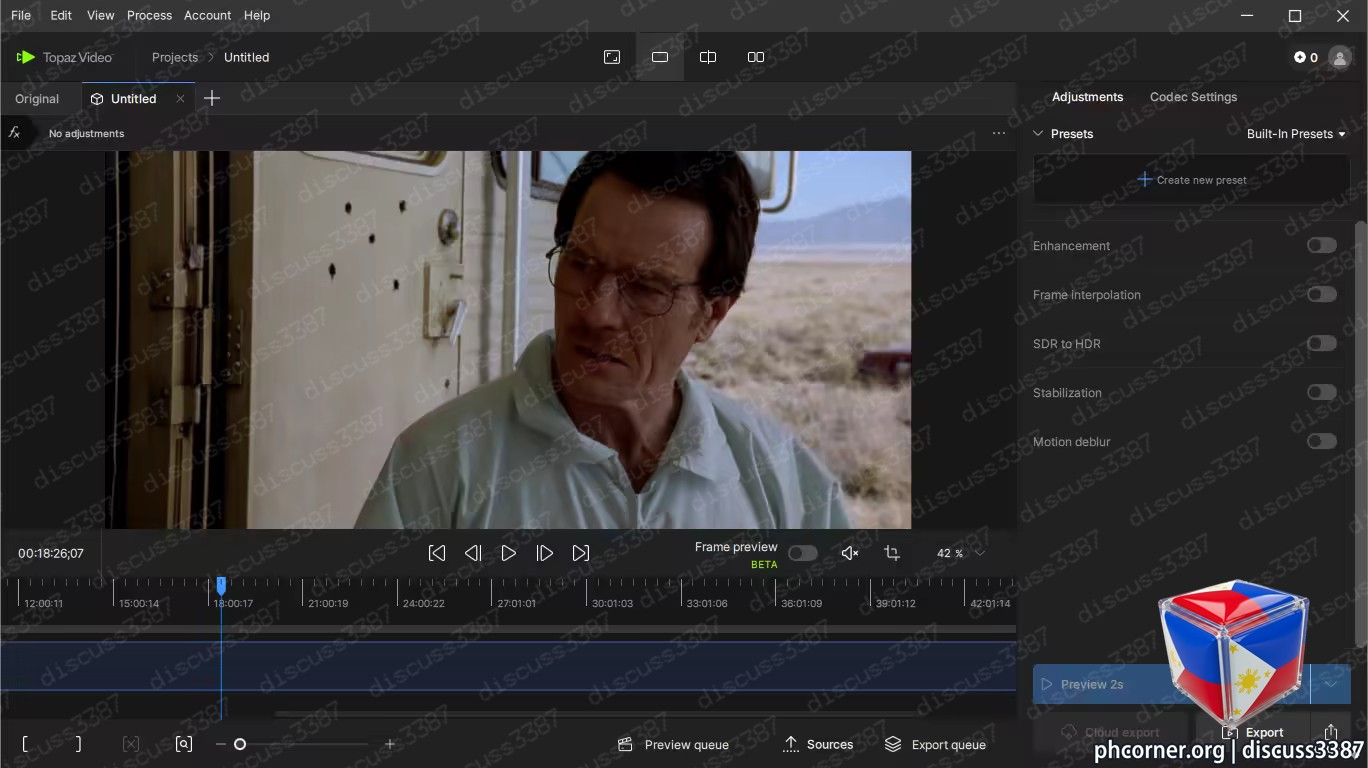Step forward one frame

[545, 553]
